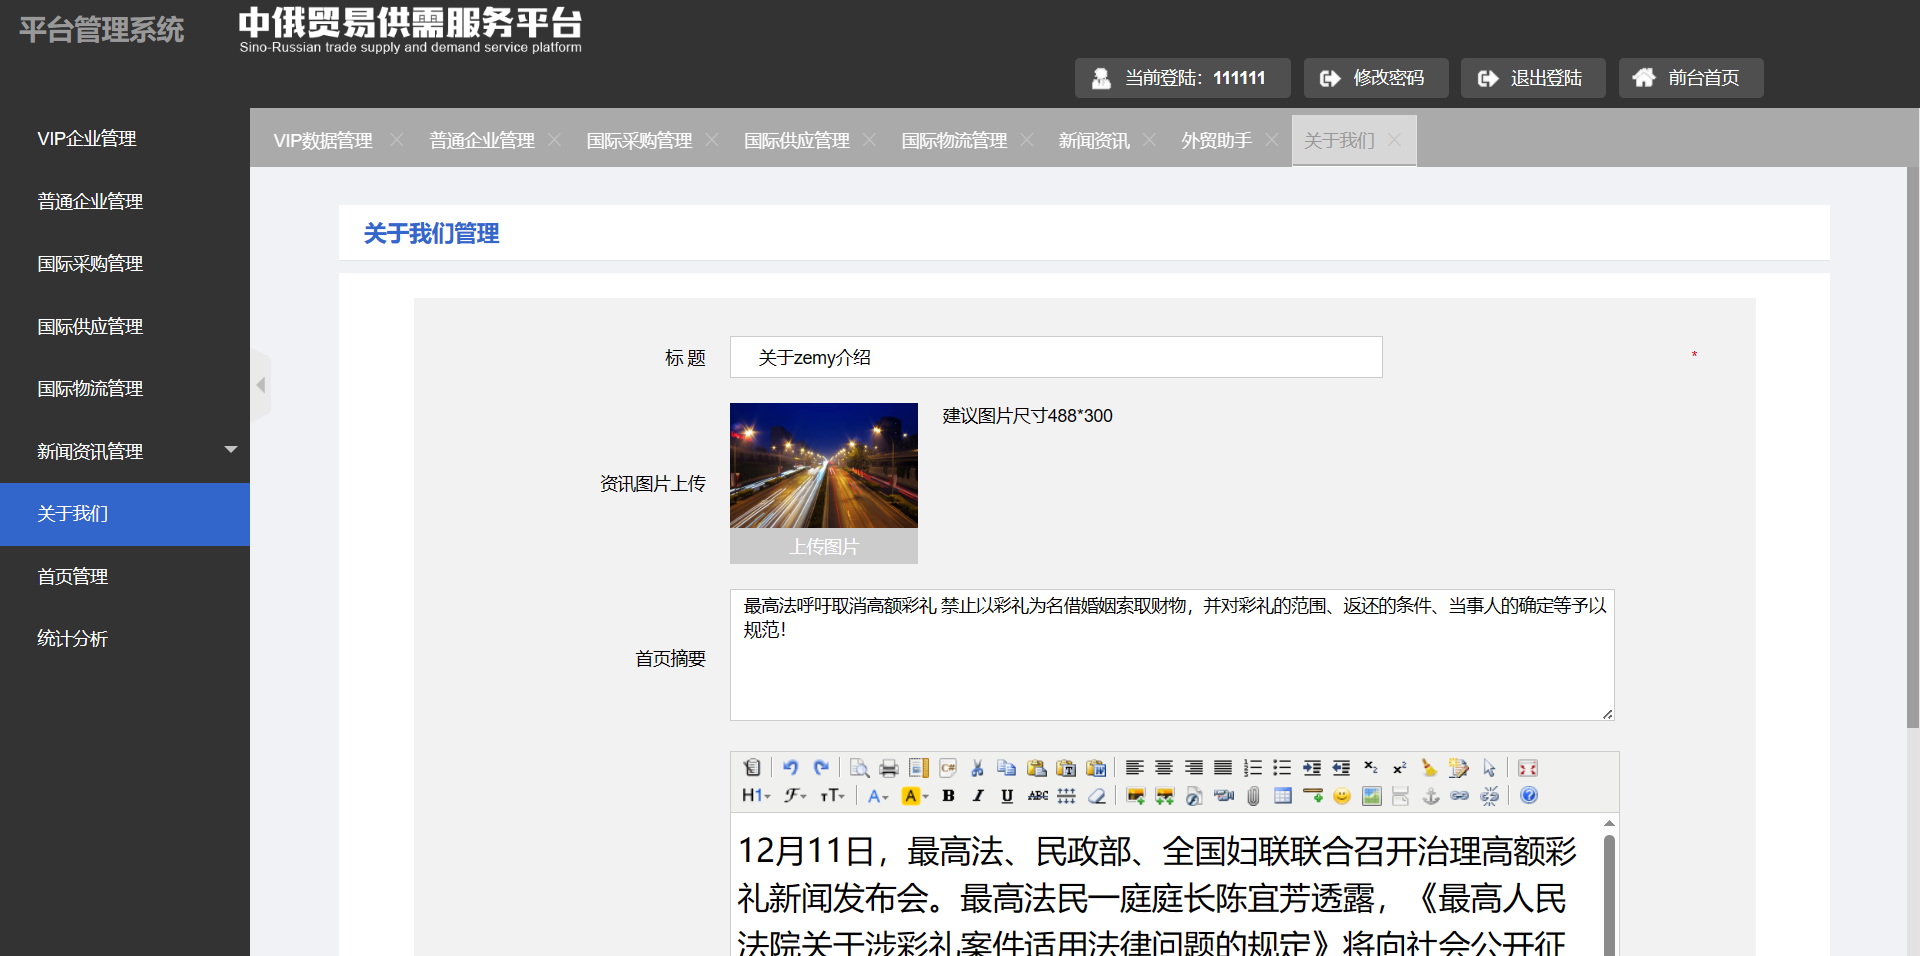Insert horizontal rule icon
The image size is (1920, 956).
tap(1313, 796)
